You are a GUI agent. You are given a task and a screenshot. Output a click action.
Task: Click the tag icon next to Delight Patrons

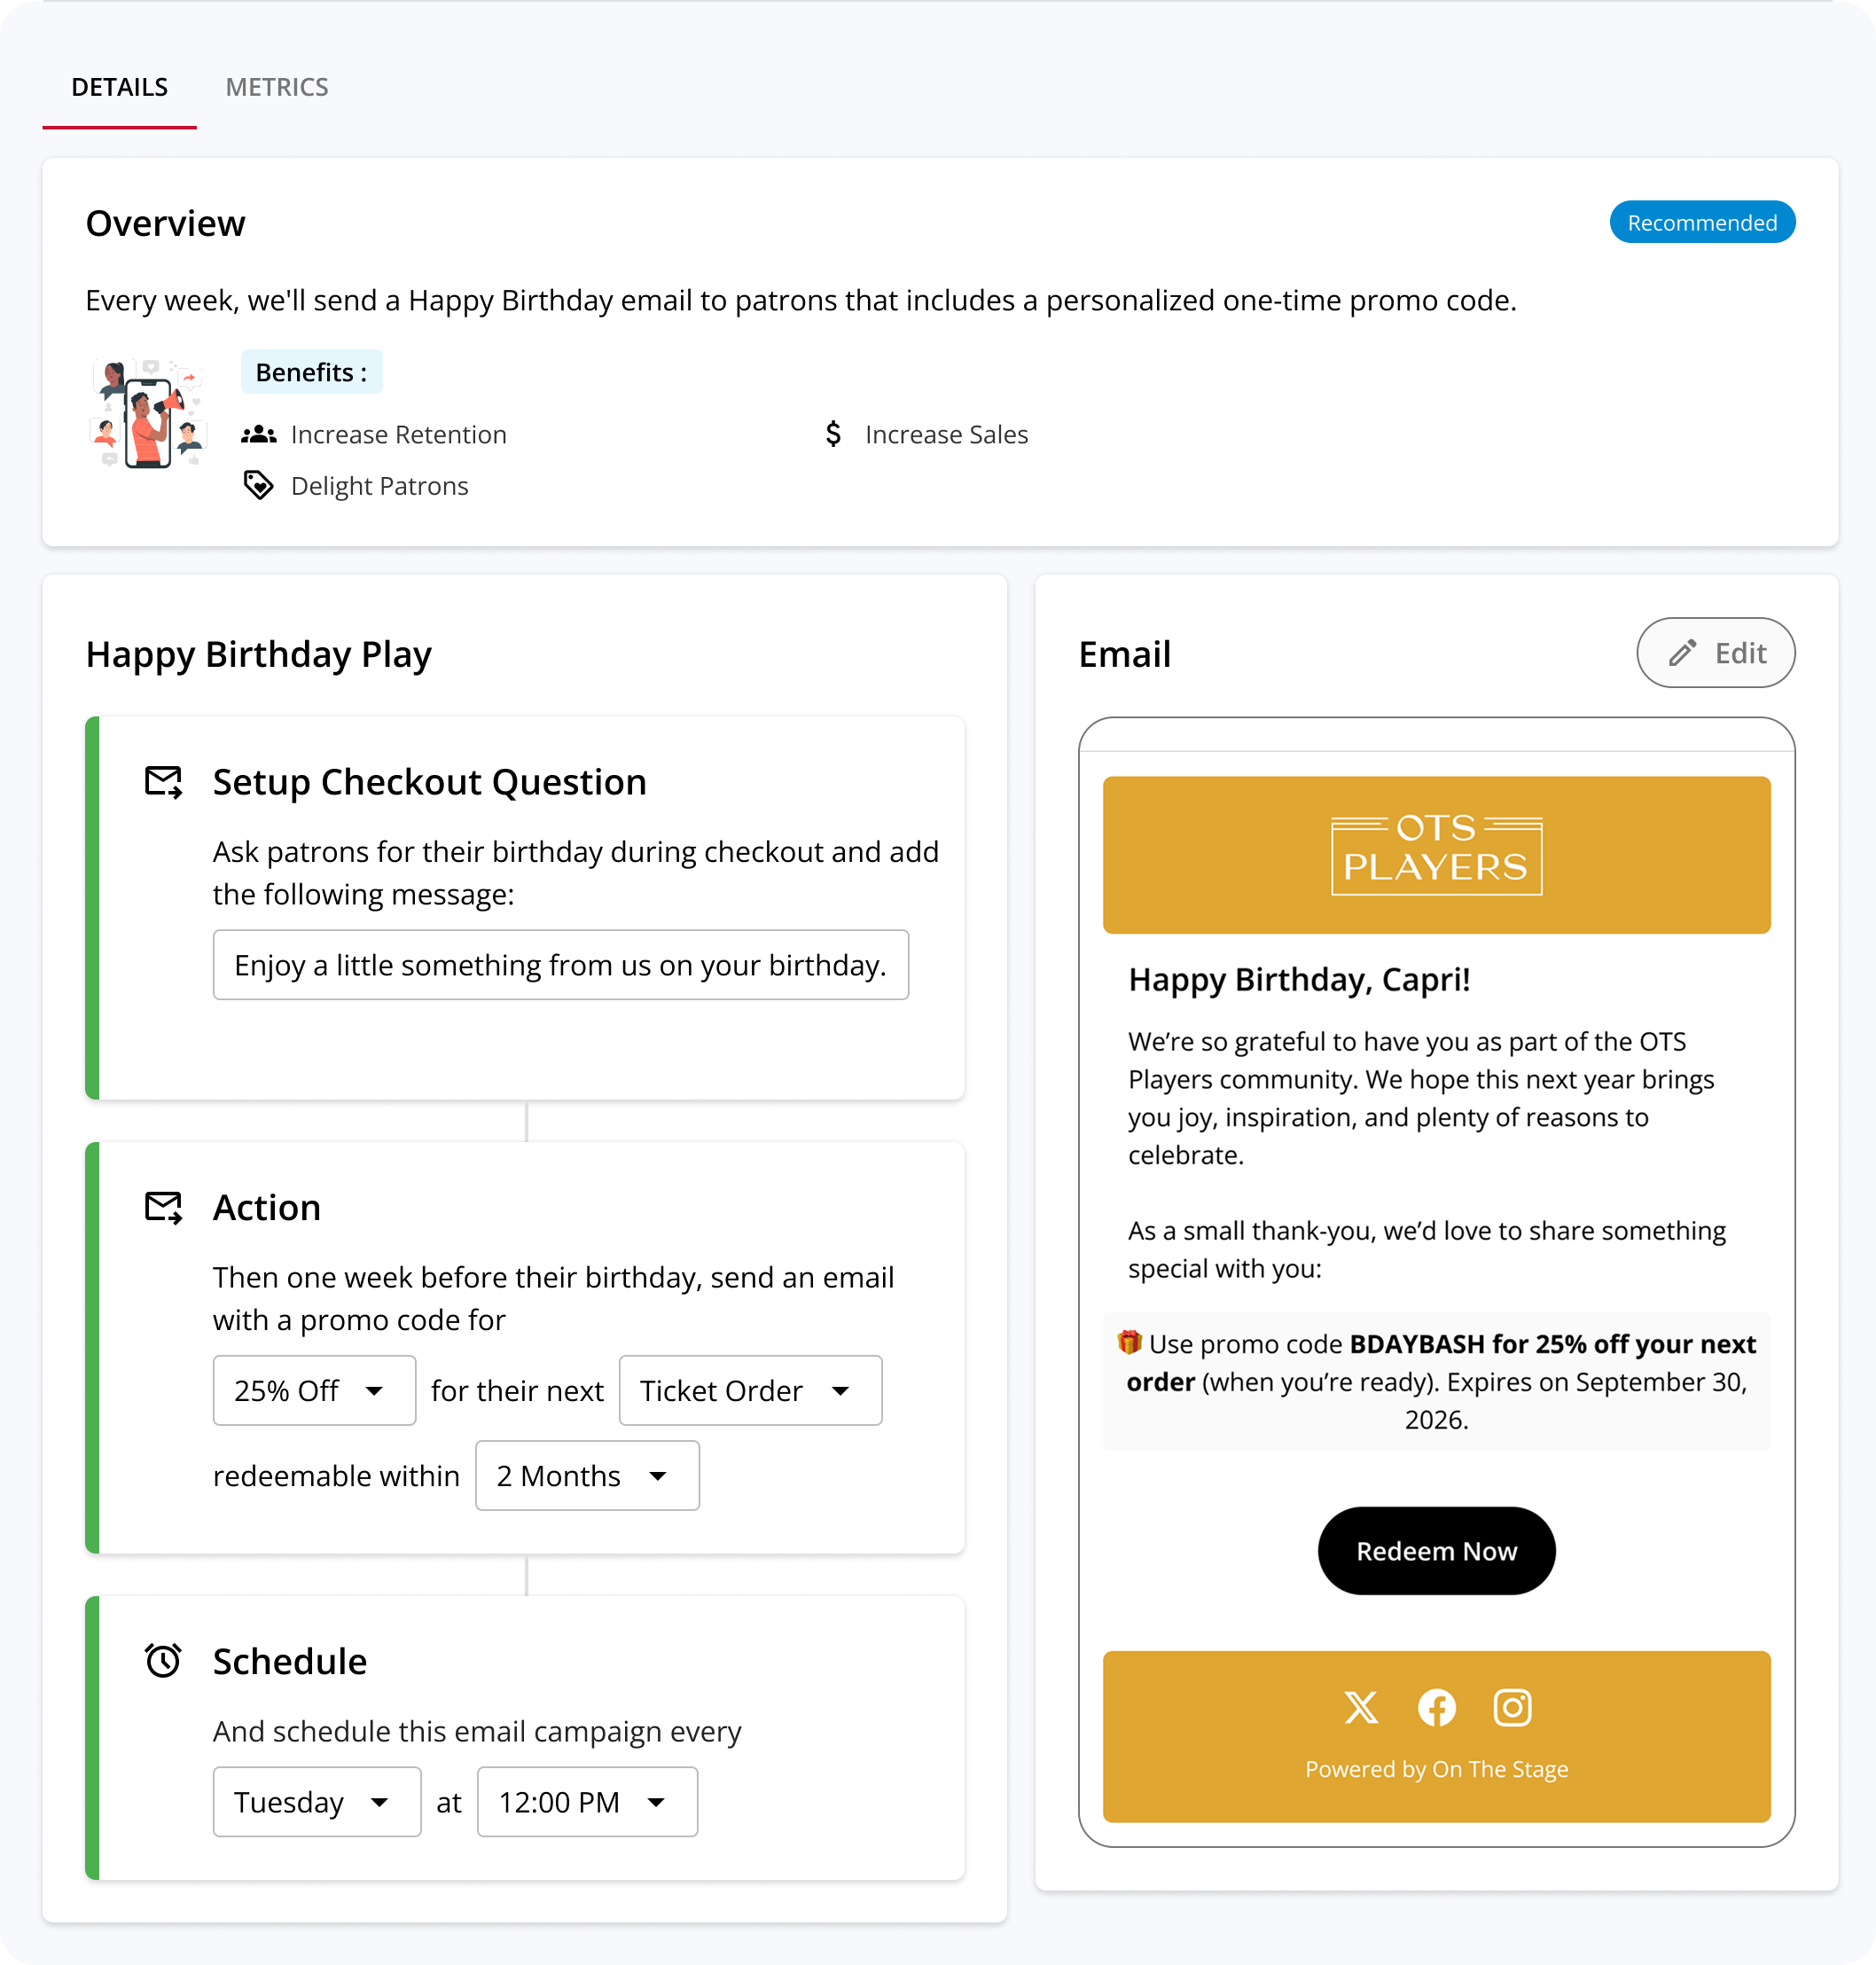[258, 485]
